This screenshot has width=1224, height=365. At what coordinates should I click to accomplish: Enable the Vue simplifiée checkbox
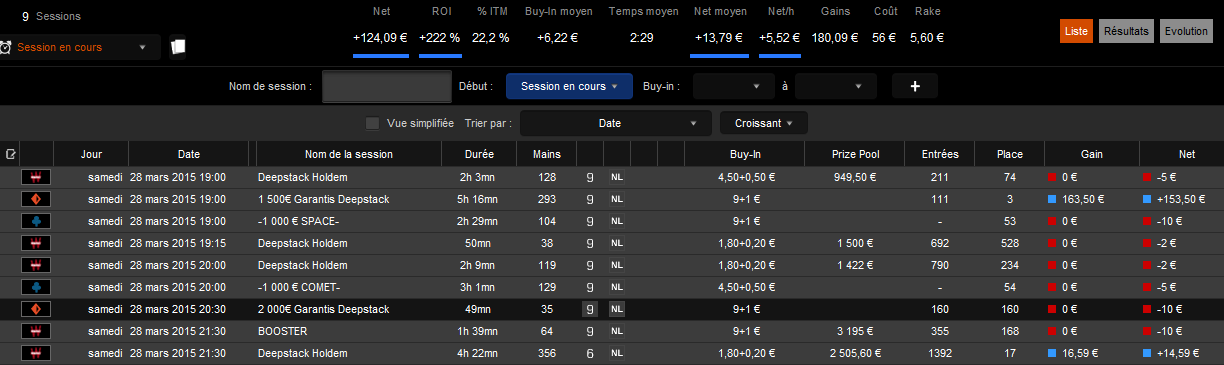[372, 123]
